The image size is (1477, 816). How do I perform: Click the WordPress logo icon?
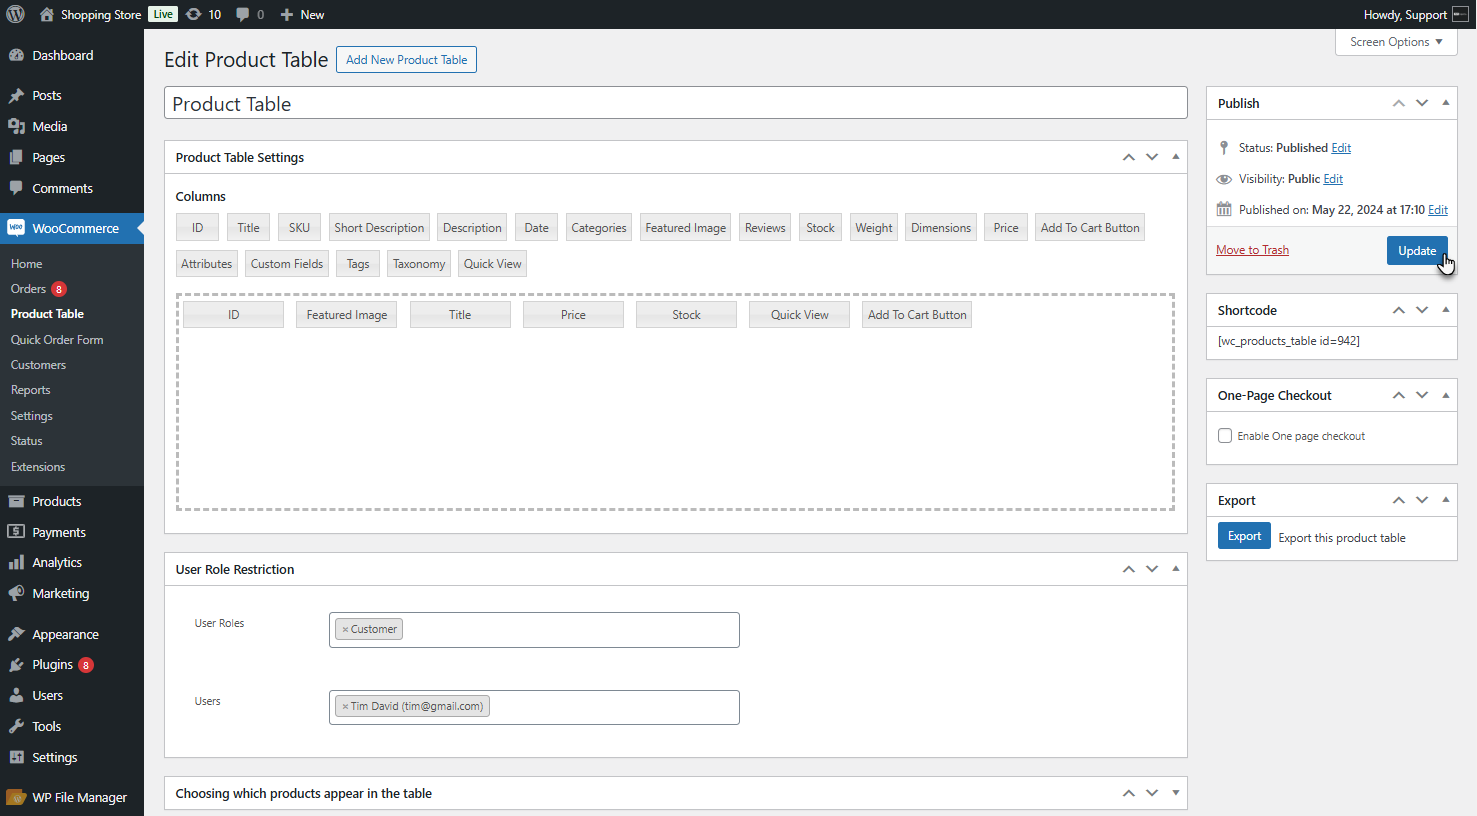click(x=15, y=14)
